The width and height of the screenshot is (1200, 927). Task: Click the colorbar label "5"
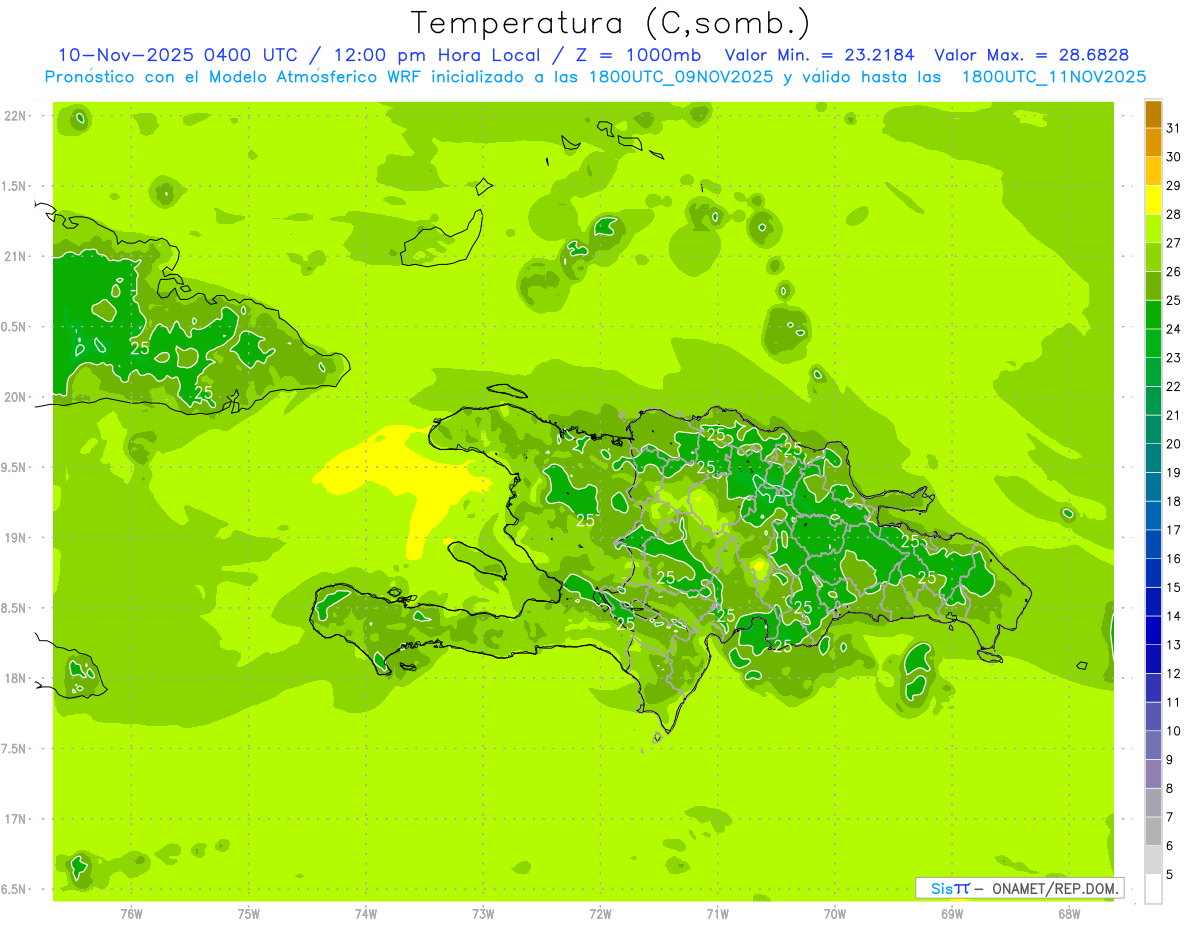tap(1170, 875)
